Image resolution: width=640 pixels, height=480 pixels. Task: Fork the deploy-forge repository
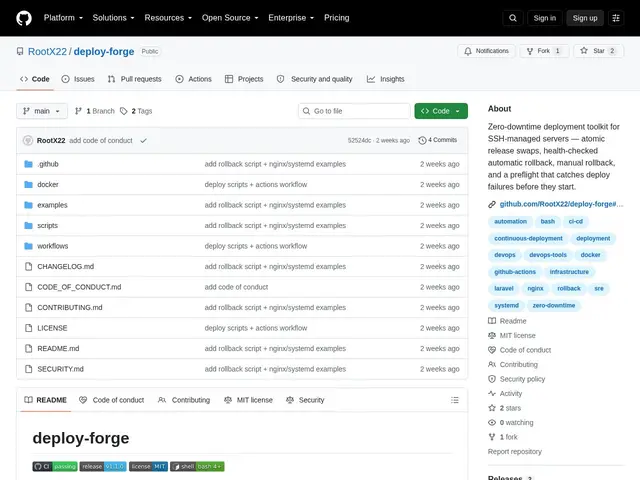pos(544,51)
